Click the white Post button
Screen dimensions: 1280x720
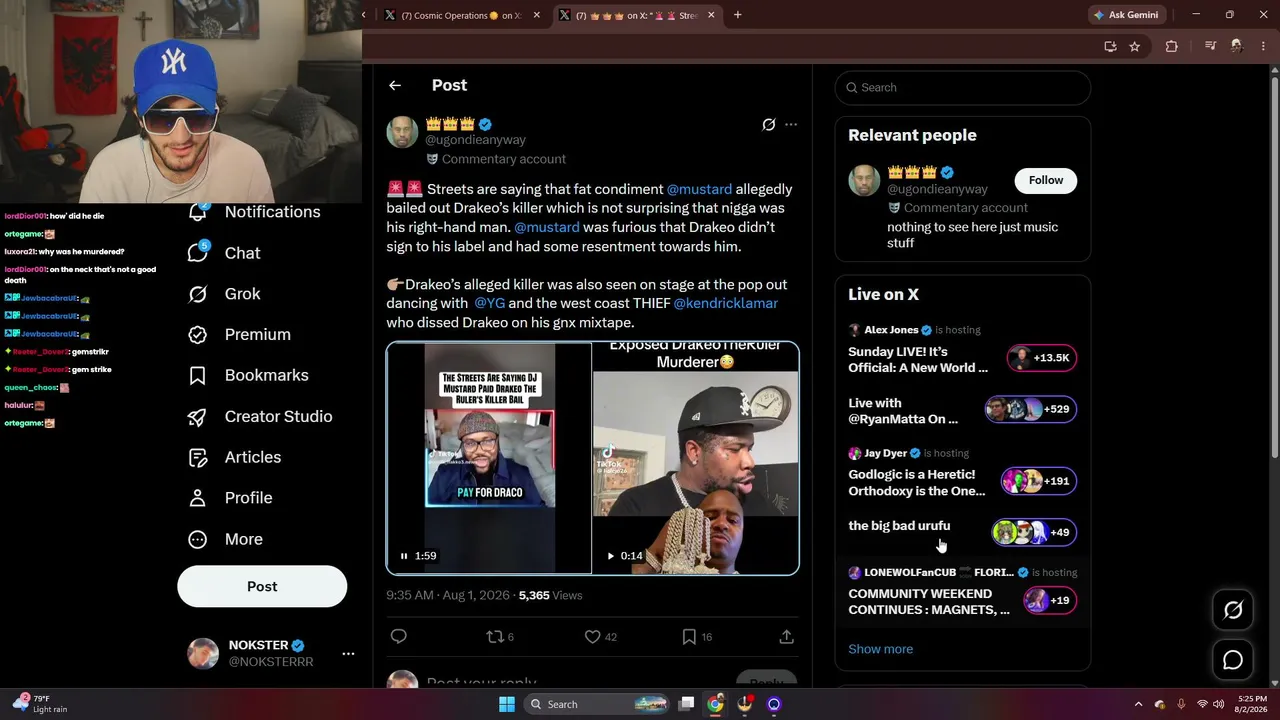[x=262, y=587]
